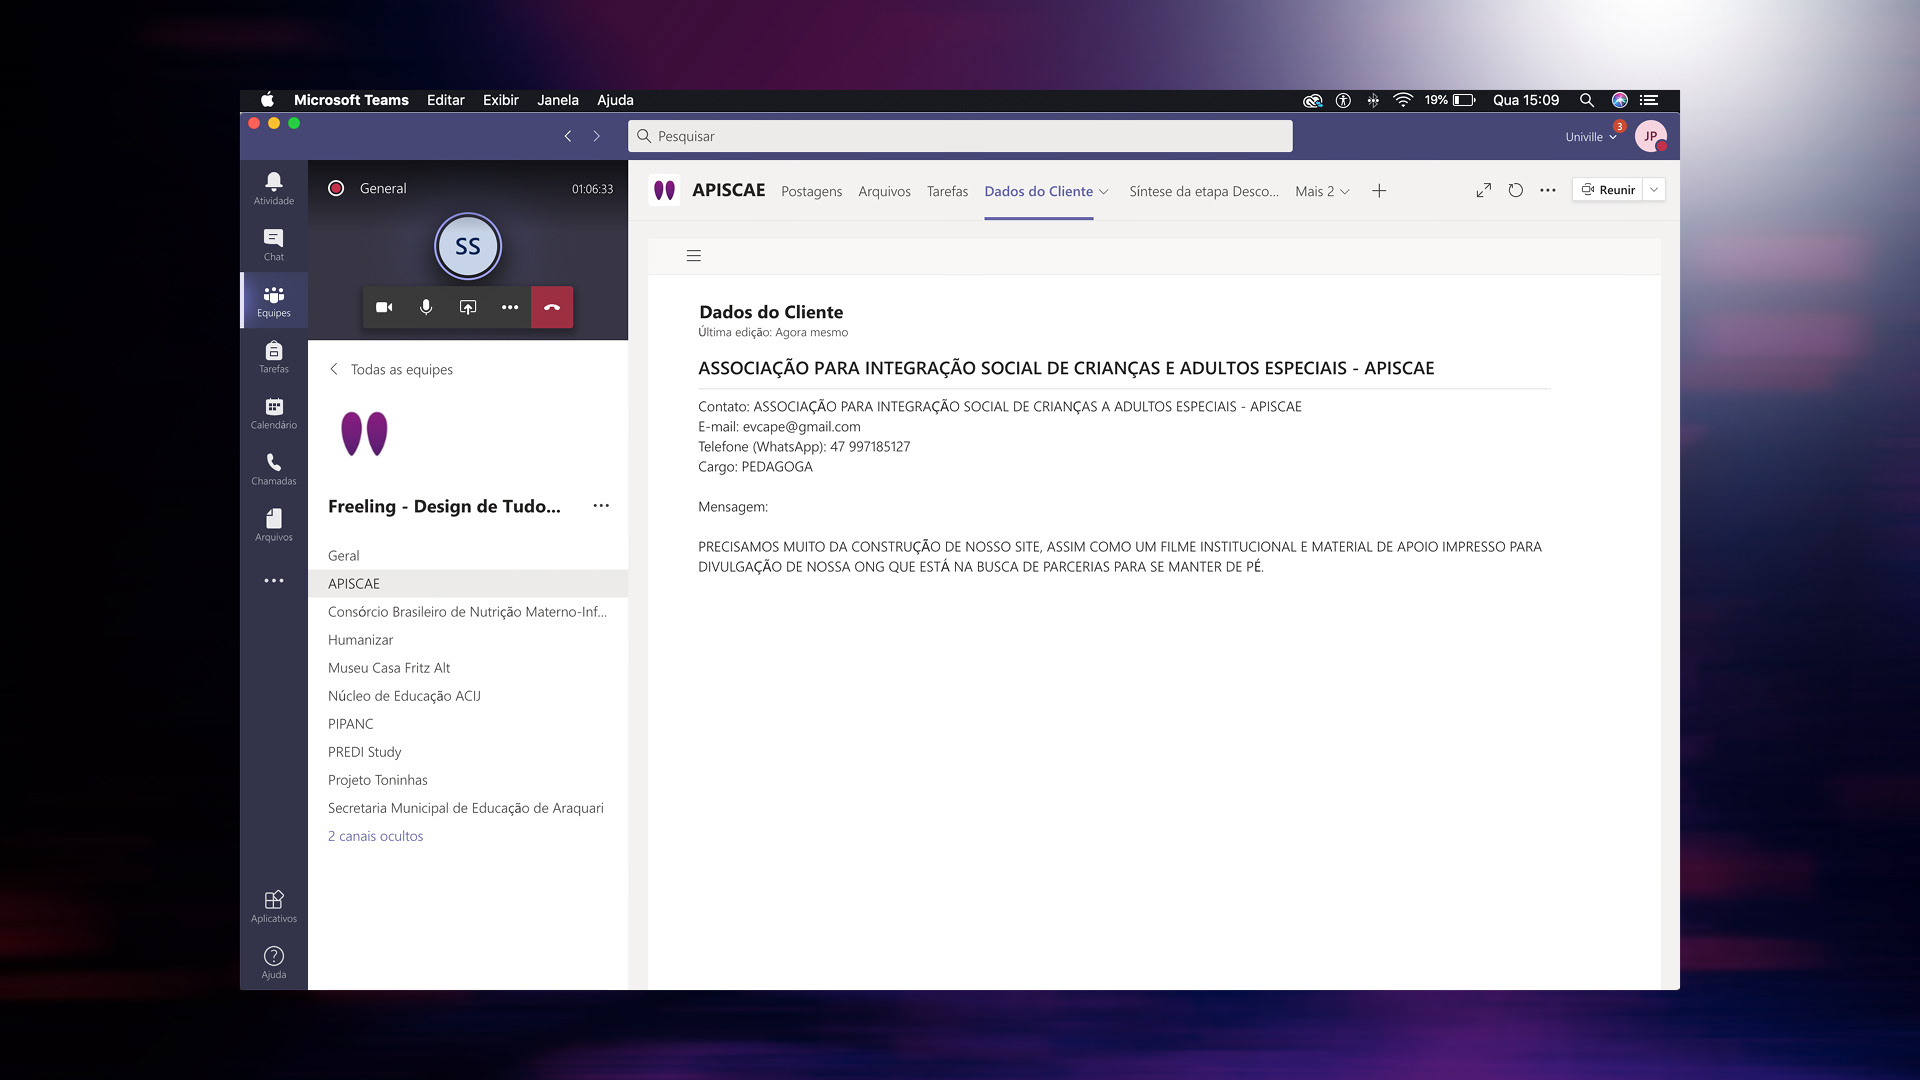Reload the tab with refresh icon
1920x1080 pixels.
[1516, 190]
